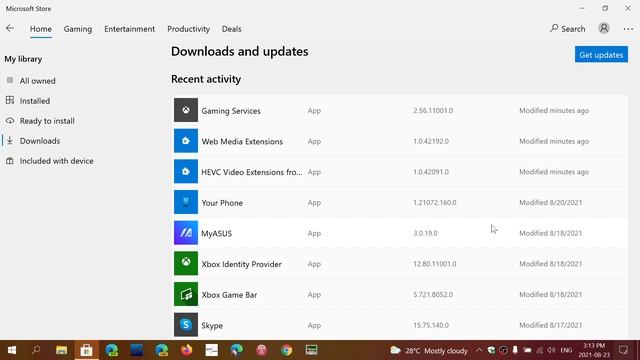The width and height of the screenshot is (640, 360).
Task: Open the Xbox Identity Provider name link
Action: (x=241, y=264)
